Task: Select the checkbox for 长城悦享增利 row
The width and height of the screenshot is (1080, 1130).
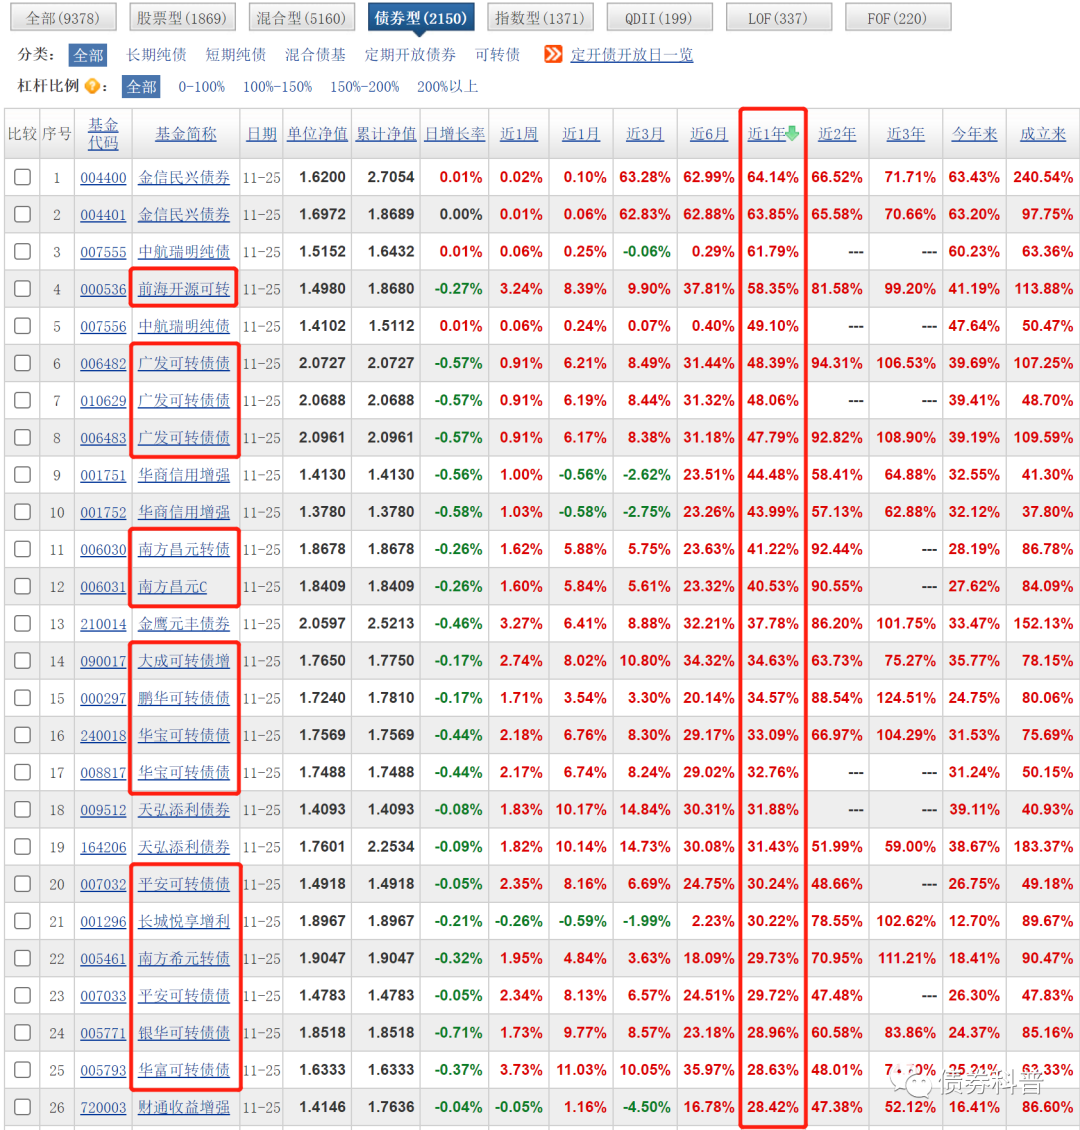Action: 22,922
